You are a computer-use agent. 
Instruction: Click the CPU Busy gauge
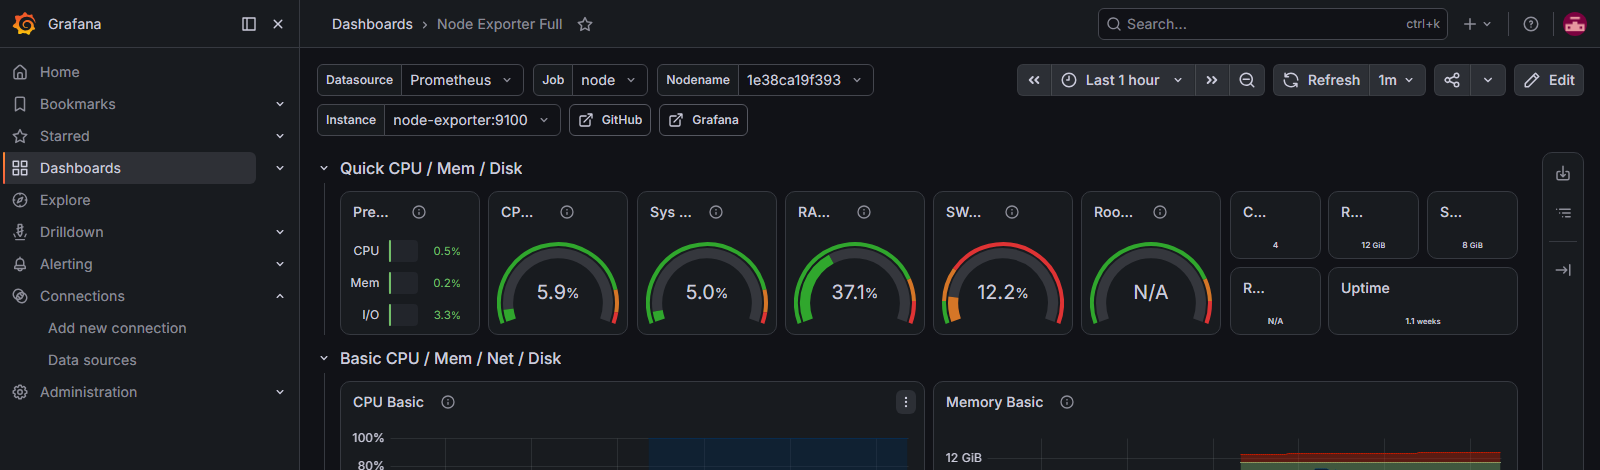(558, 283)
